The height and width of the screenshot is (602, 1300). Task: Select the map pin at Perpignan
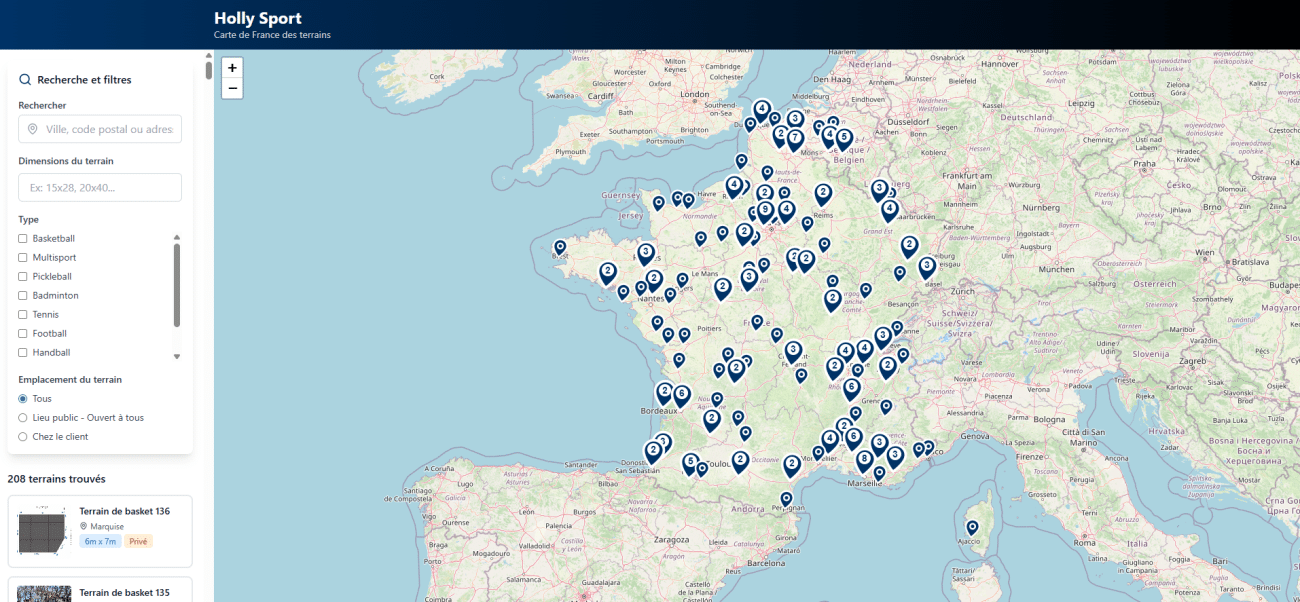coord(786,498)
